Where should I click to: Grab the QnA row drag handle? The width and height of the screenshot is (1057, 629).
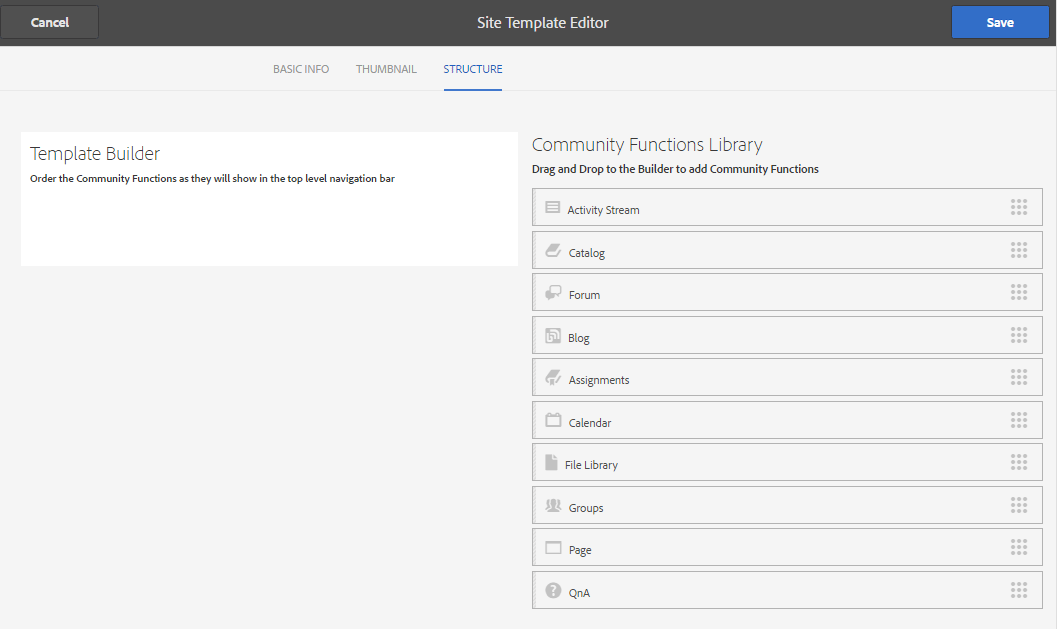point(1019,590)
